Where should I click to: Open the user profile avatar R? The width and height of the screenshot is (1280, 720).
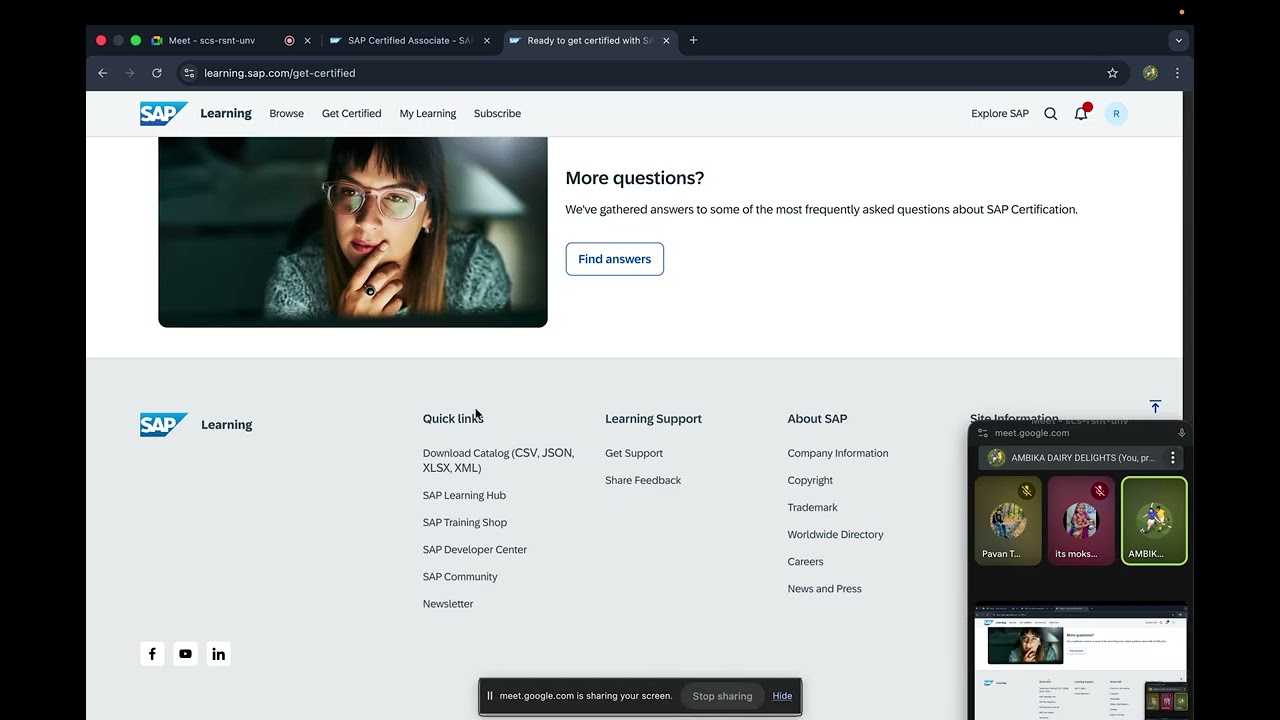(x=1116, y=114)
